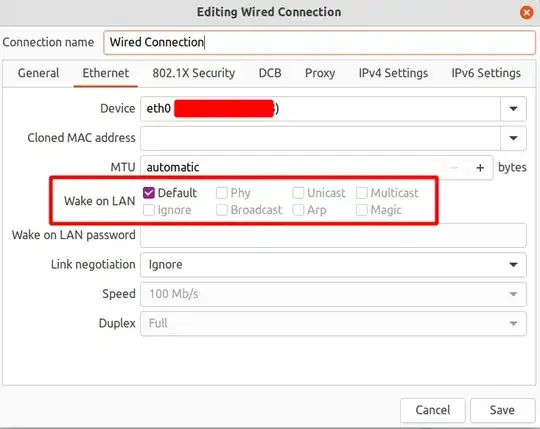Open the Link negotiation dropdown
This screenshot has height=429, width=540.
click(x=333, y=265)
